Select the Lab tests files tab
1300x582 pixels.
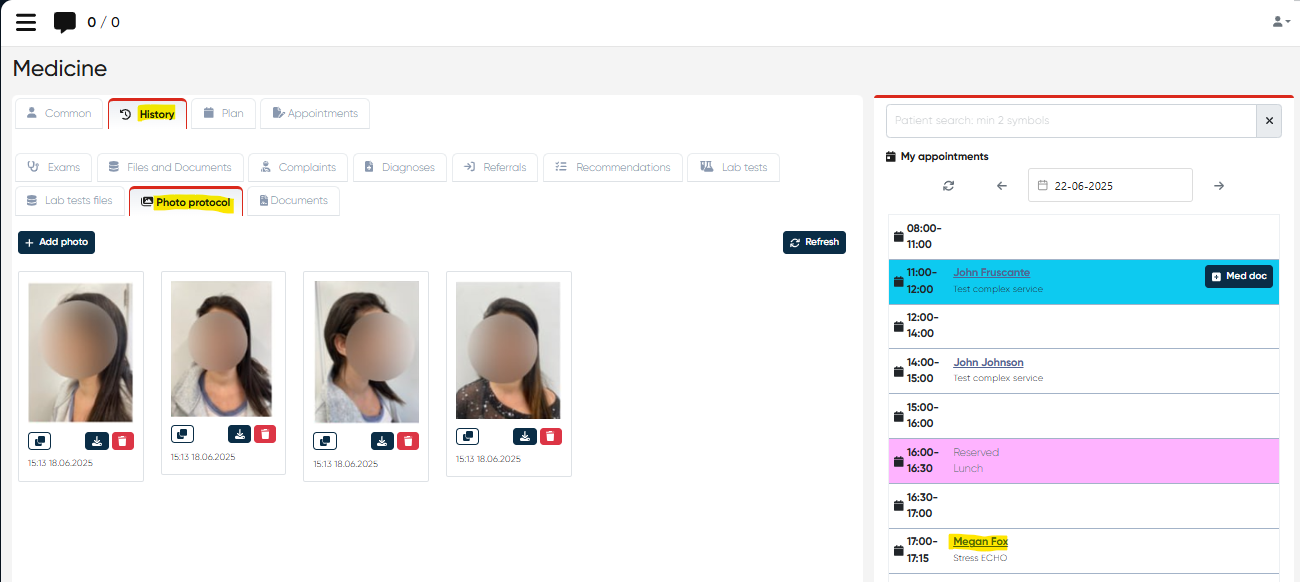[70, 201]
